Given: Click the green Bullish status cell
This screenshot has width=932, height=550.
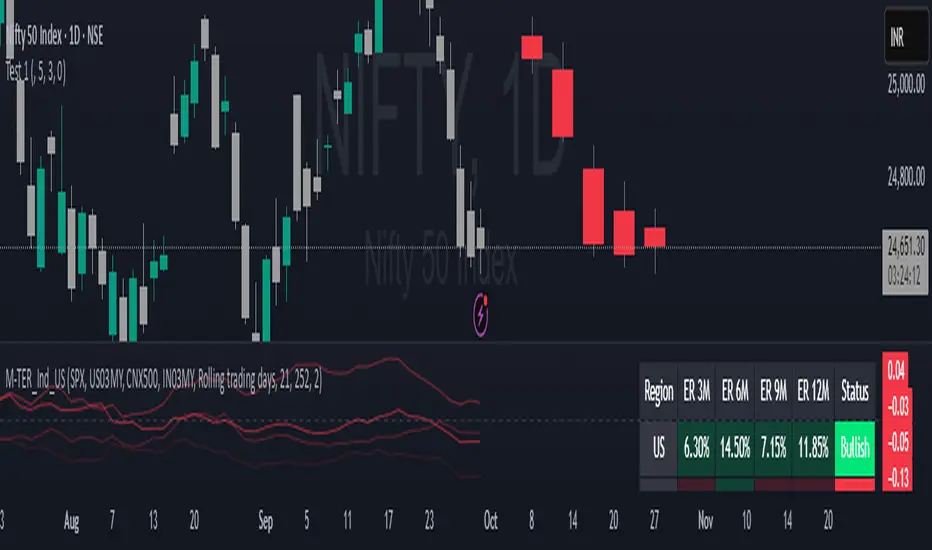Looking at the screenshot, I should [855, 448].
